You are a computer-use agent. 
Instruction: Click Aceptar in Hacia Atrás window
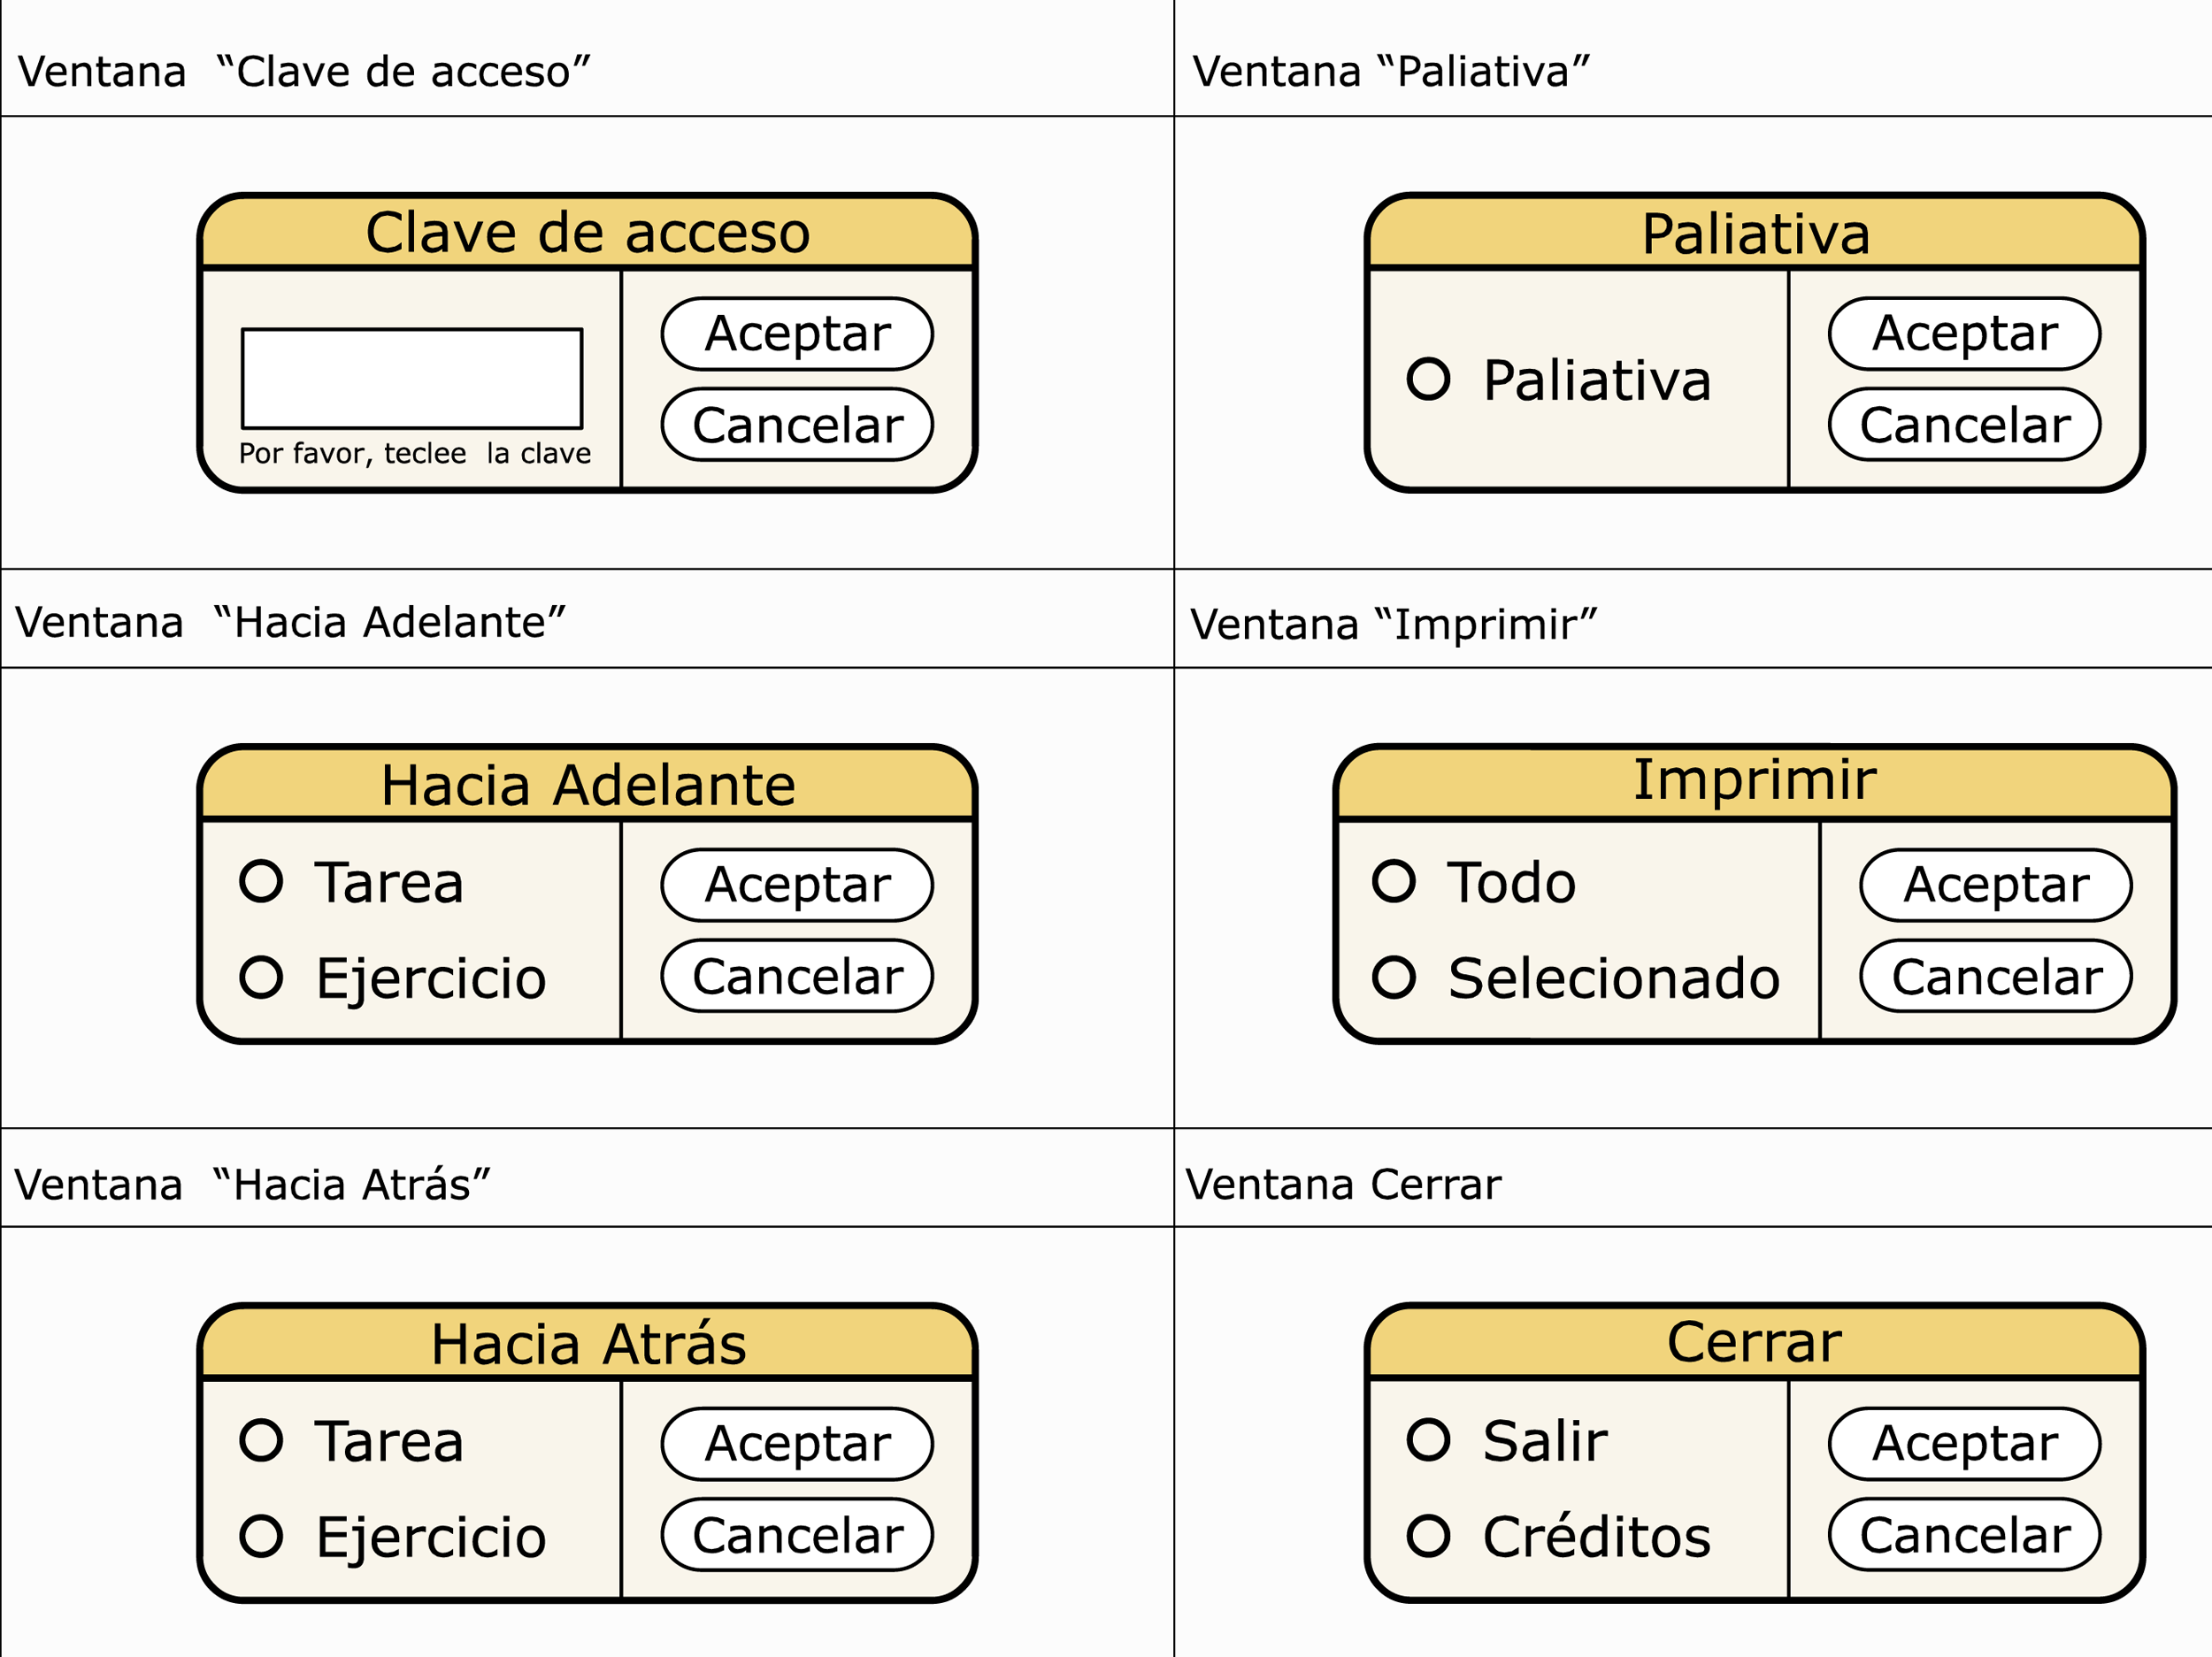(797, 1444)
